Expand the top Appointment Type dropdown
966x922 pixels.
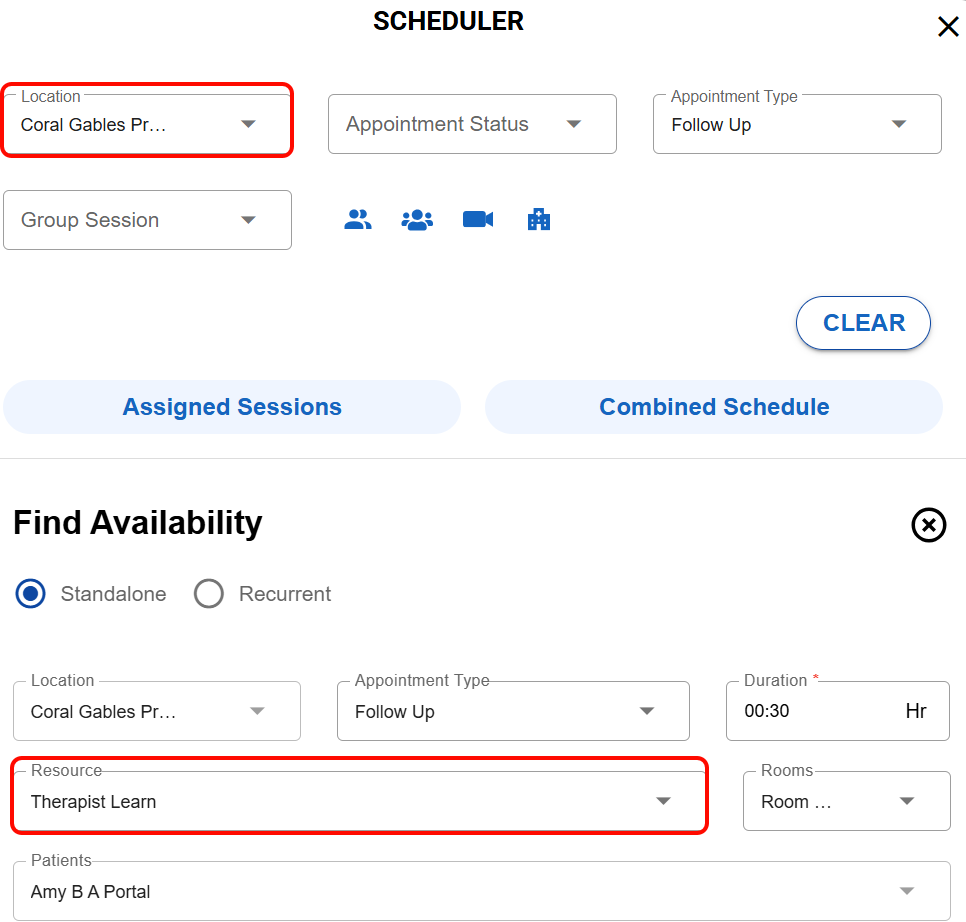click(797, 124)
